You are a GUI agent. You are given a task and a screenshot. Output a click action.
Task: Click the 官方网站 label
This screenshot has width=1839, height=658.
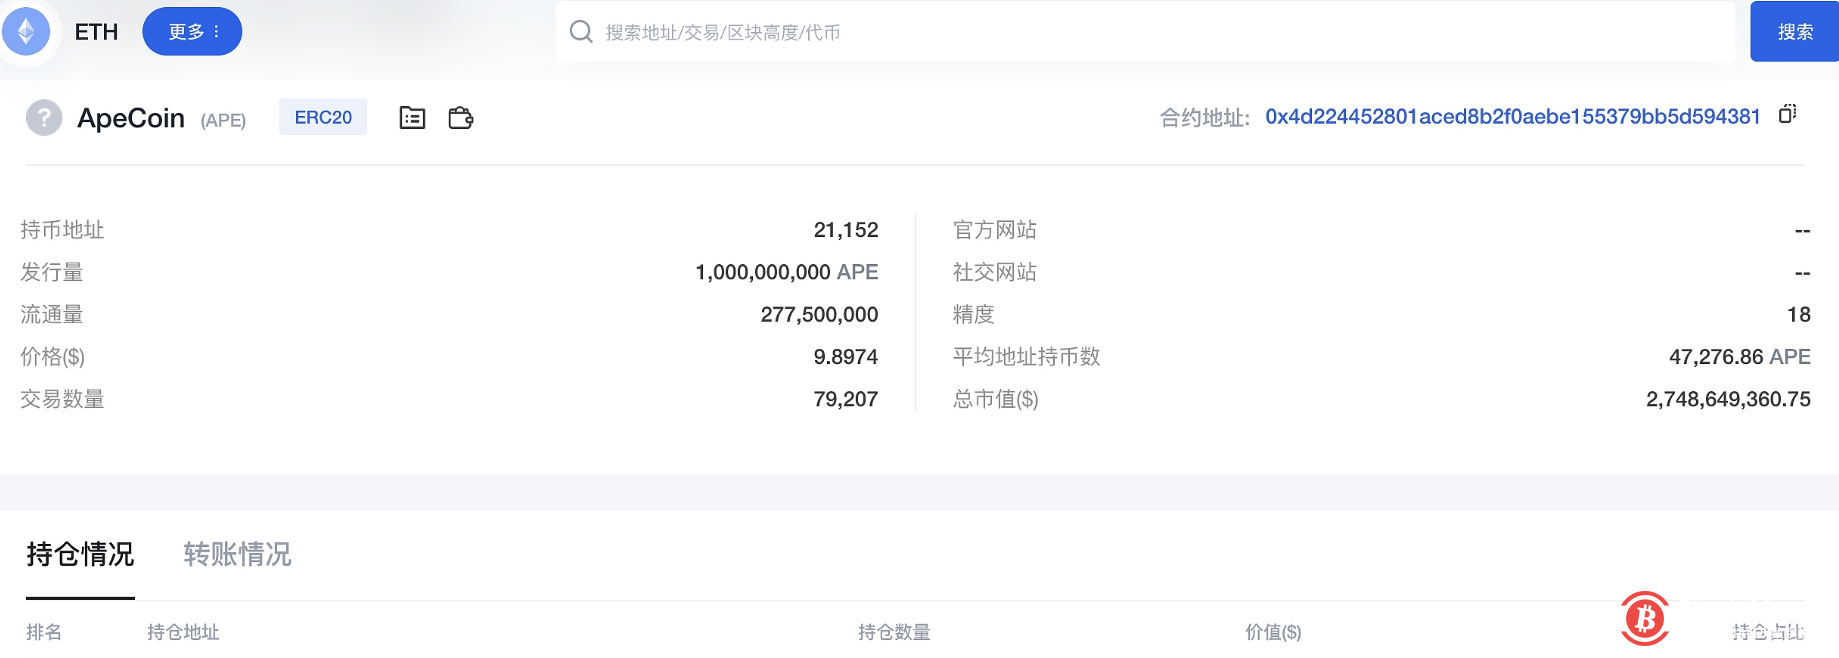coord(995,230)
